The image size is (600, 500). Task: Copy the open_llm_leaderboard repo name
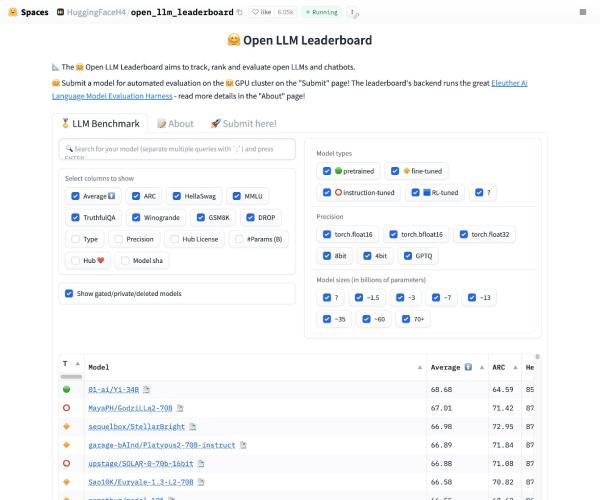click(x=240, y=12)
